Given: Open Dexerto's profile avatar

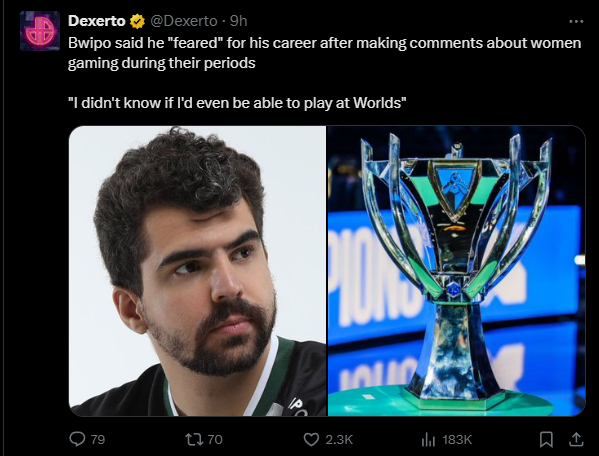Looking at the screenshot, I should click(40, 31).
